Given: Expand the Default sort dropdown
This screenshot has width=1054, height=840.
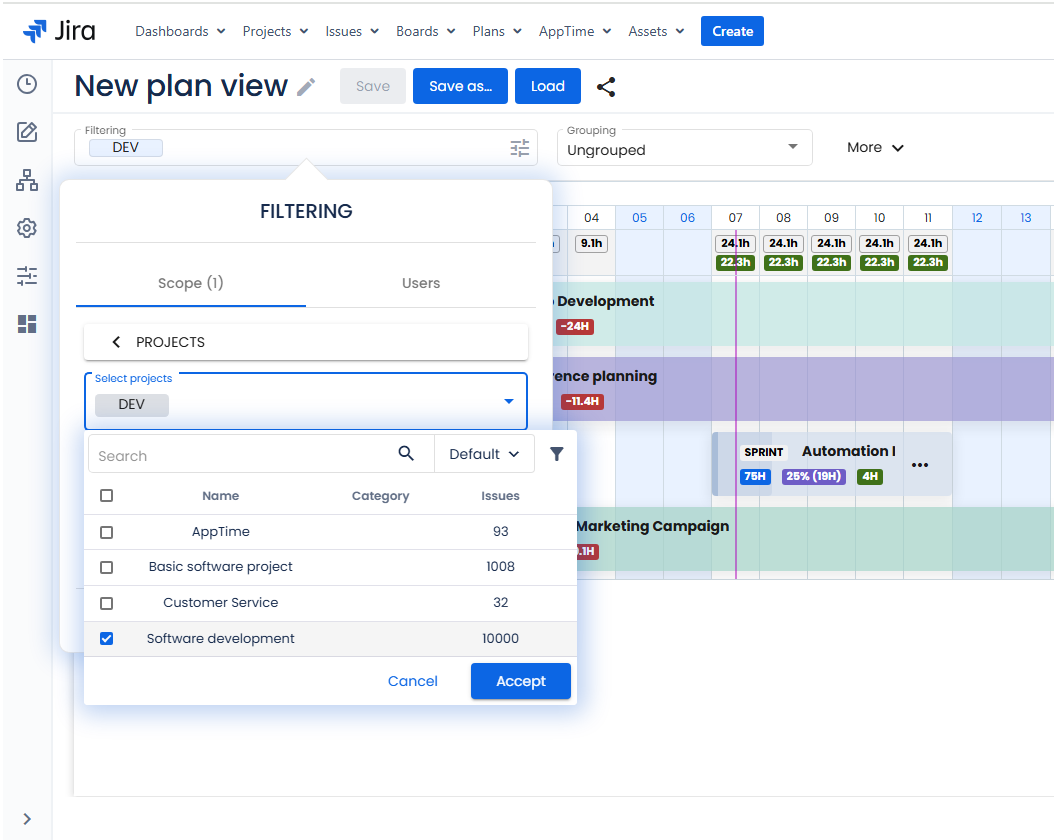Looking at the screenshot, I should click(484, 454).
